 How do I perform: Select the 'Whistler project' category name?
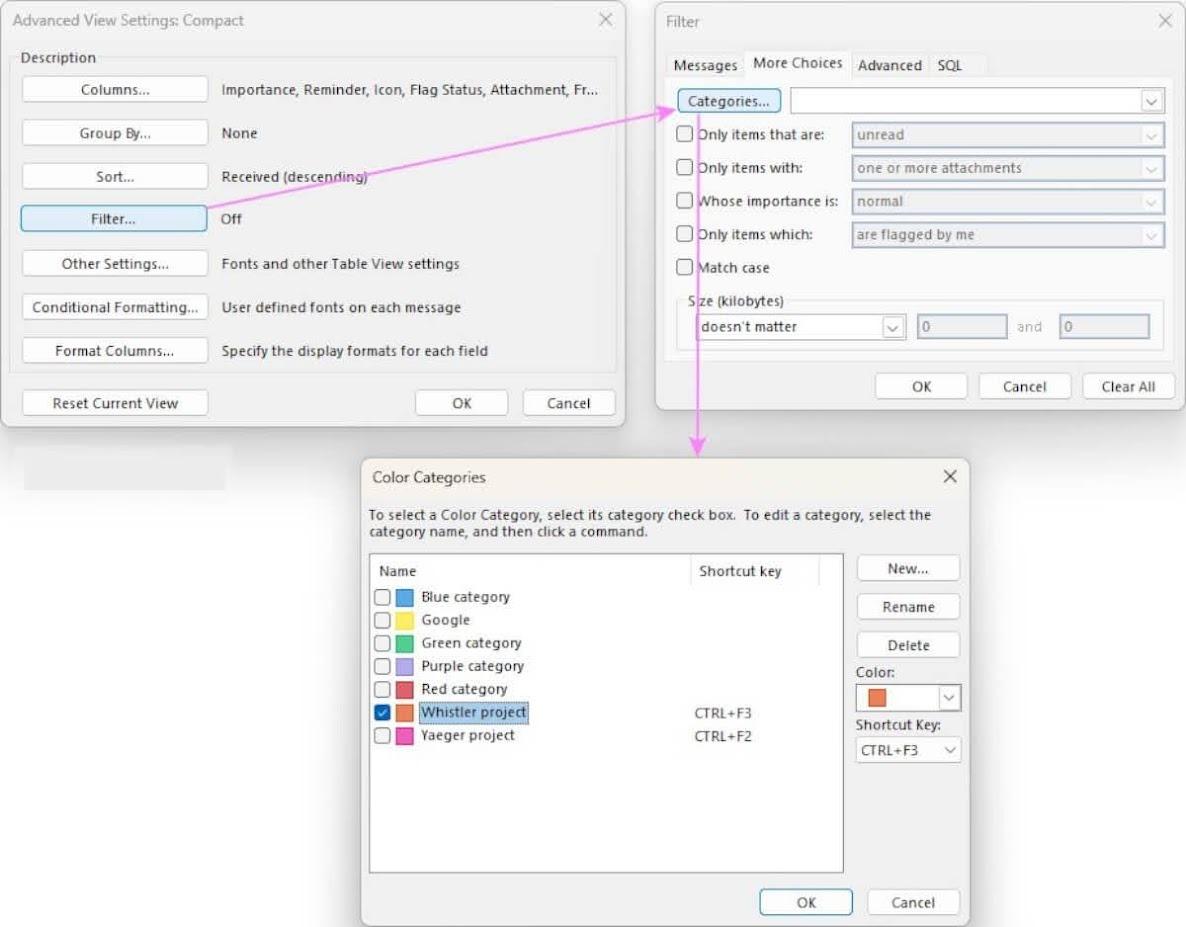[x=473, y=712]
